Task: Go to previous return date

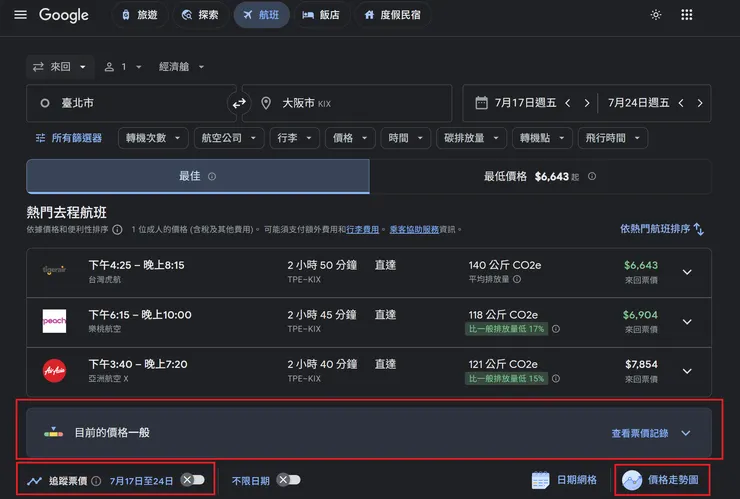Action: 681,103
